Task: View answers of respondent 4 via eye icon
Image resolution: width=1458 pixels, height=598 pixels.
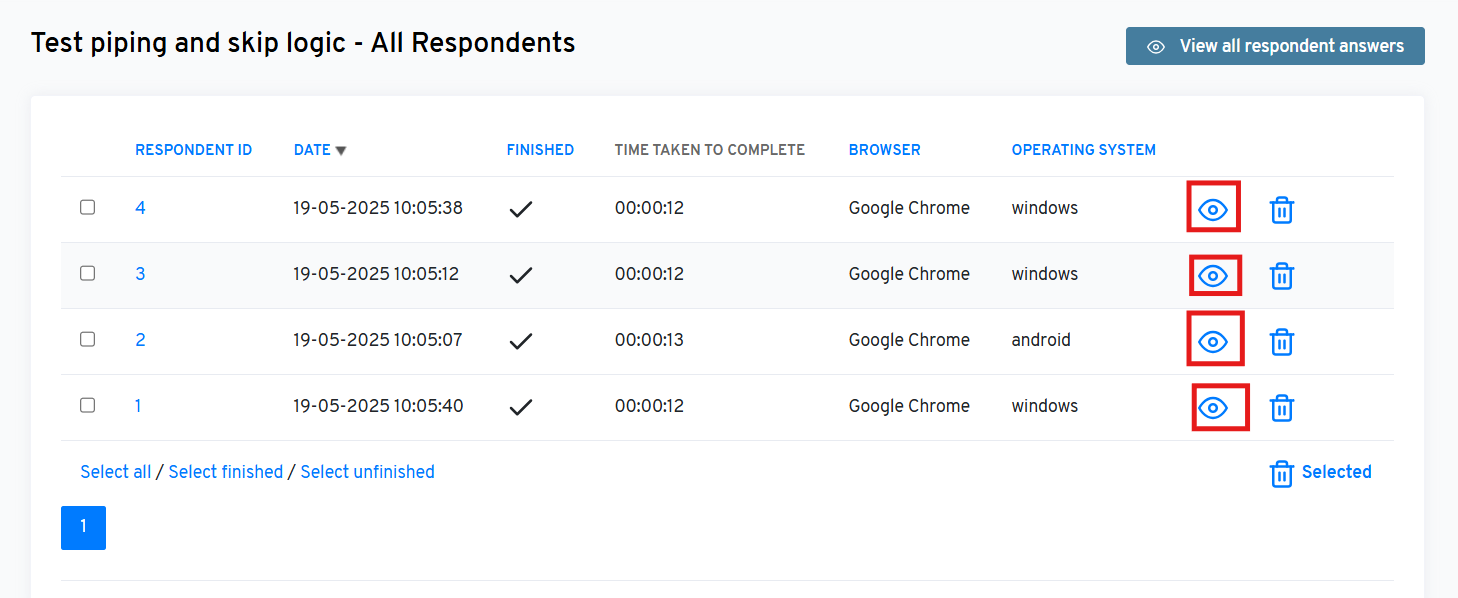Action: click(1213, 209)
